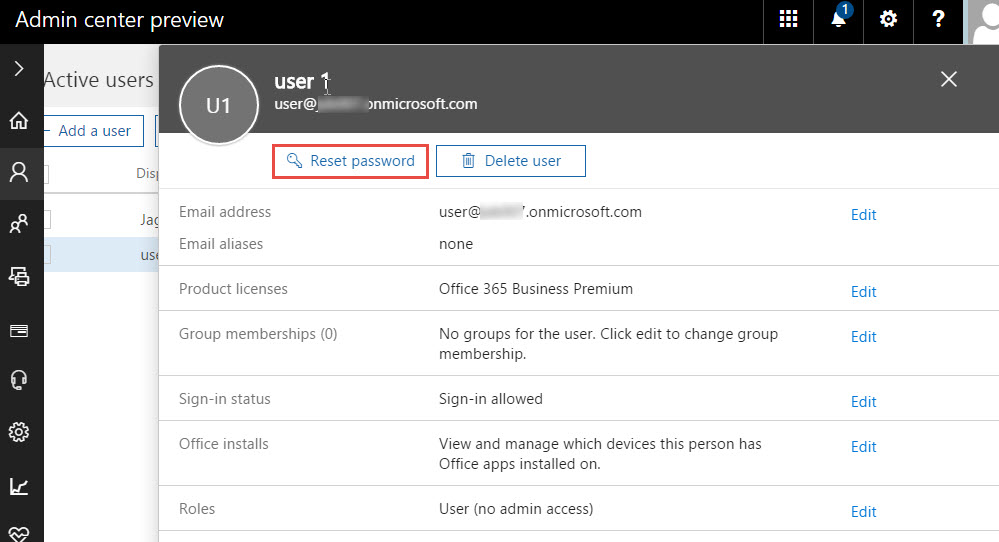The height and width of the screenshot is (542, 999).
Task: Edit the Email address row
Action: tap(863, 215)
